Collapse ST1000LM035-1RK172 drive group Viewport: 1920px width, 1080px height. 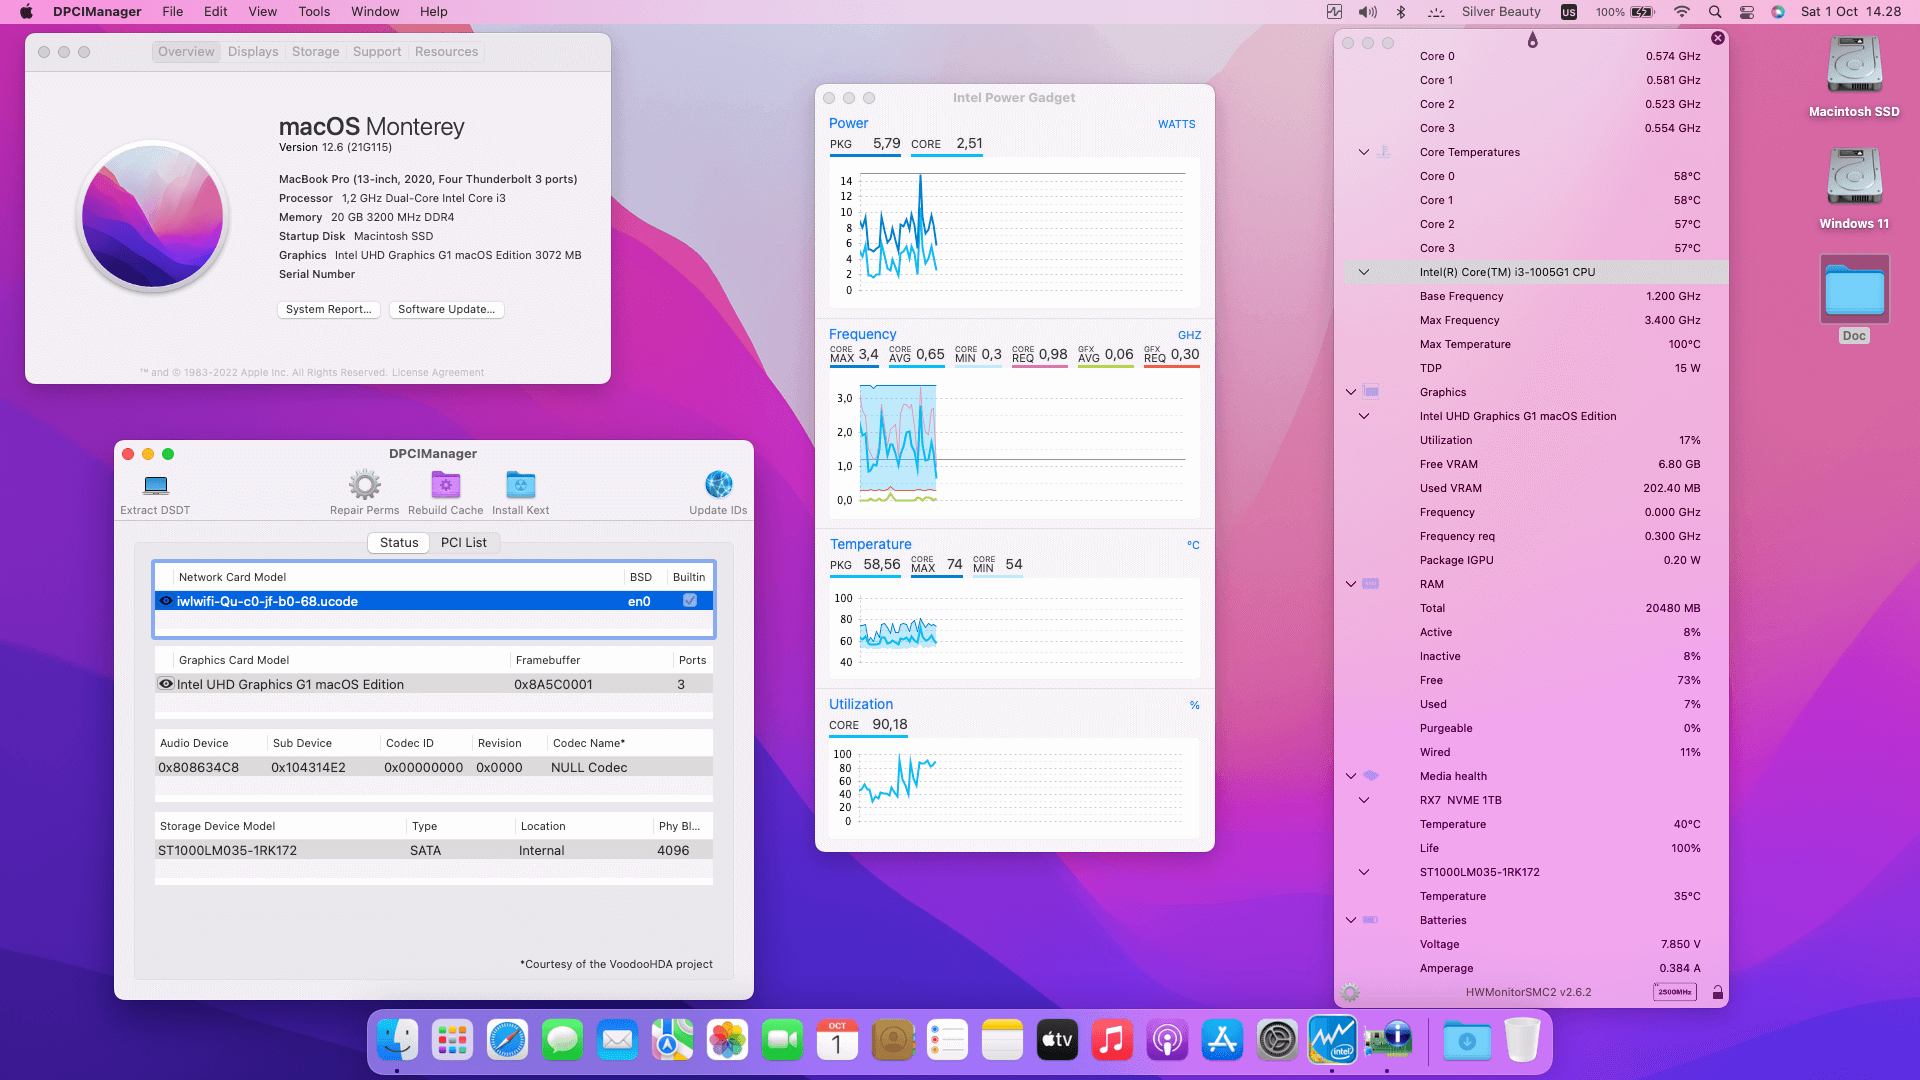(x=1363, y=872)
